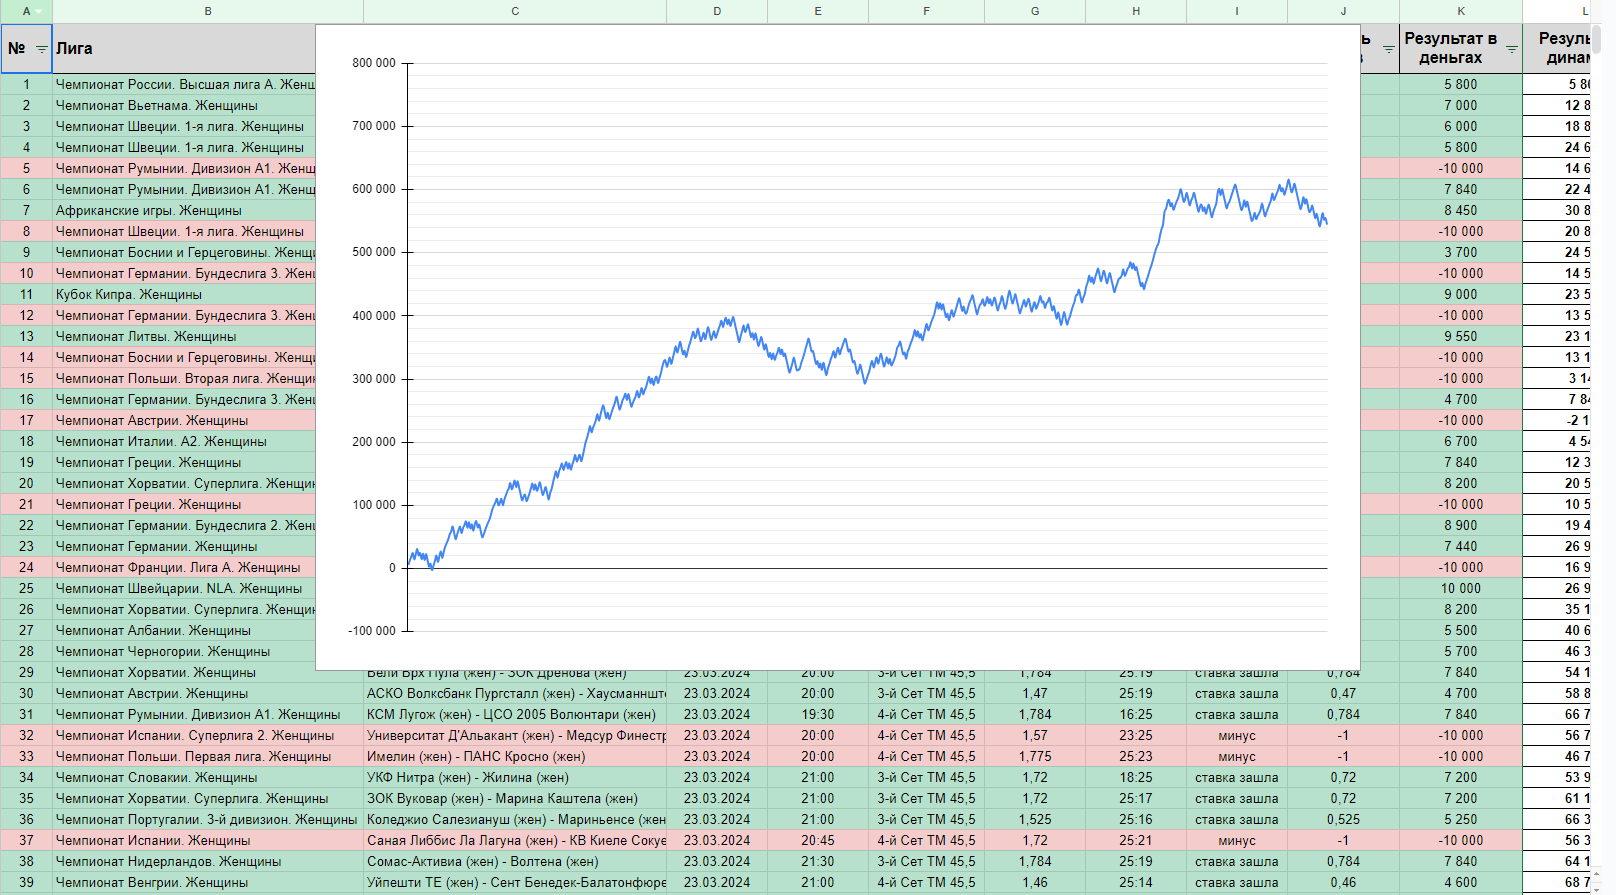Select coefficient cell 0,46
Image resolution: width=1616 pixels, height=895 pixels.
(x=1343, y=882)
